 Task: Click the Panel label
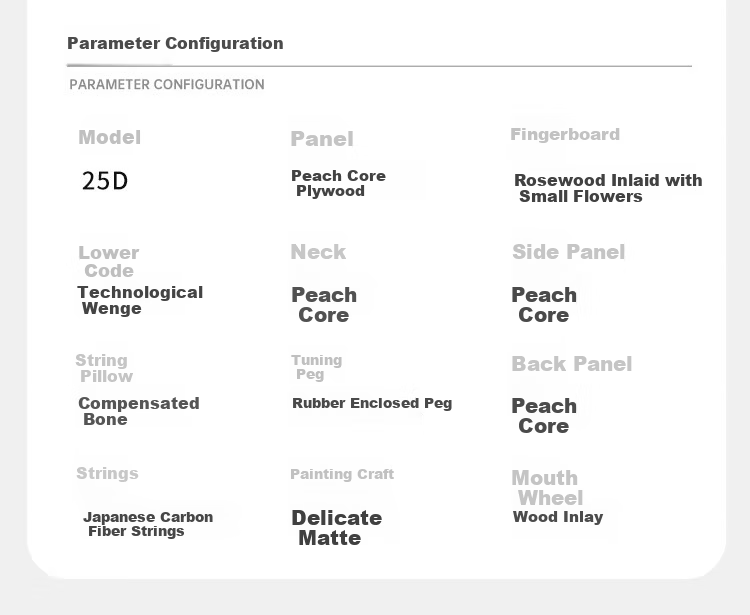[x=322, y=139]
